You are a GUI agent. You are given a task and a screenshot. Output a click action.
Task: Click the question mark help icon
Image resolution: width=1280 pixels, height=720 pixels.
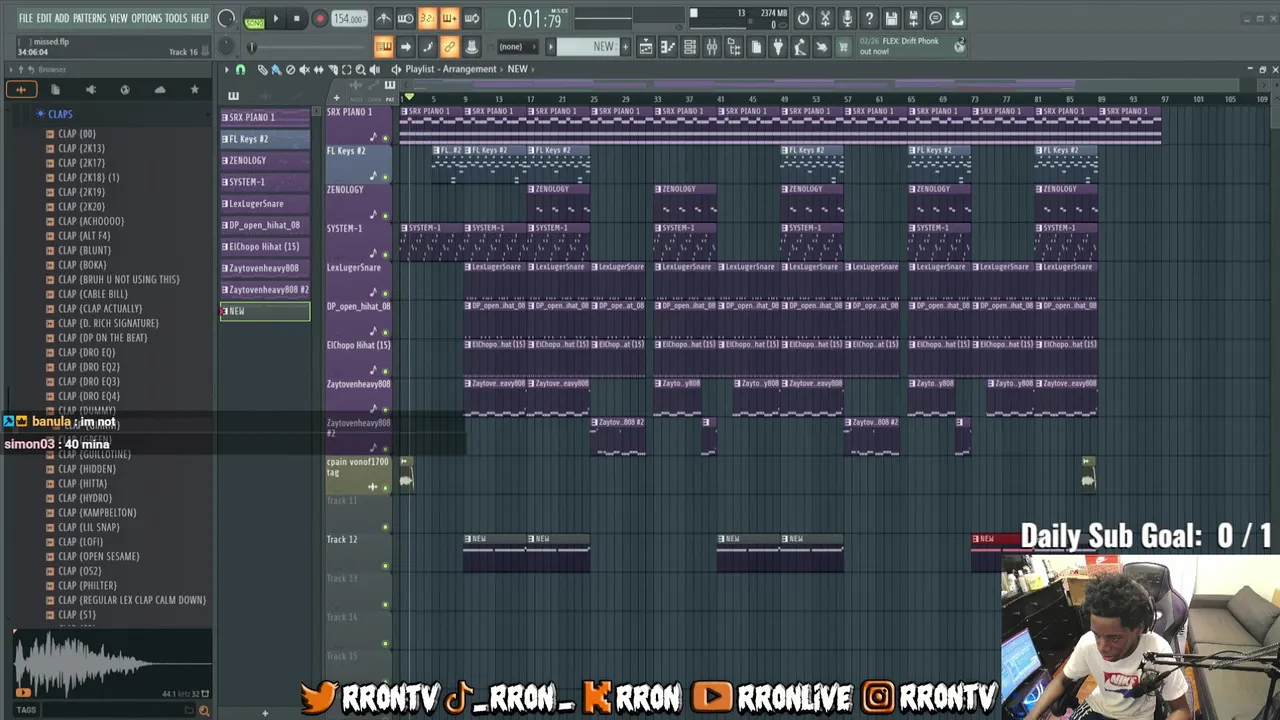869,18
